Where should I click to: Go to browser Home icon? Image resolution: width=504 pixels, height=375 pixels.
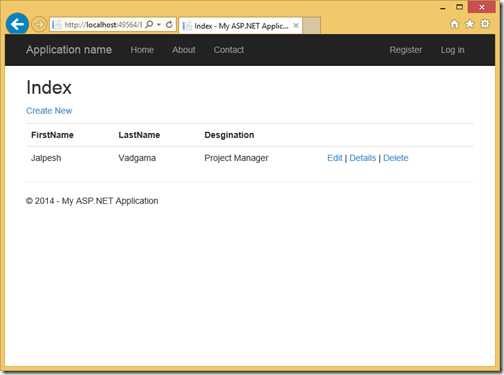pyautogui.click(x=454, y=24)
